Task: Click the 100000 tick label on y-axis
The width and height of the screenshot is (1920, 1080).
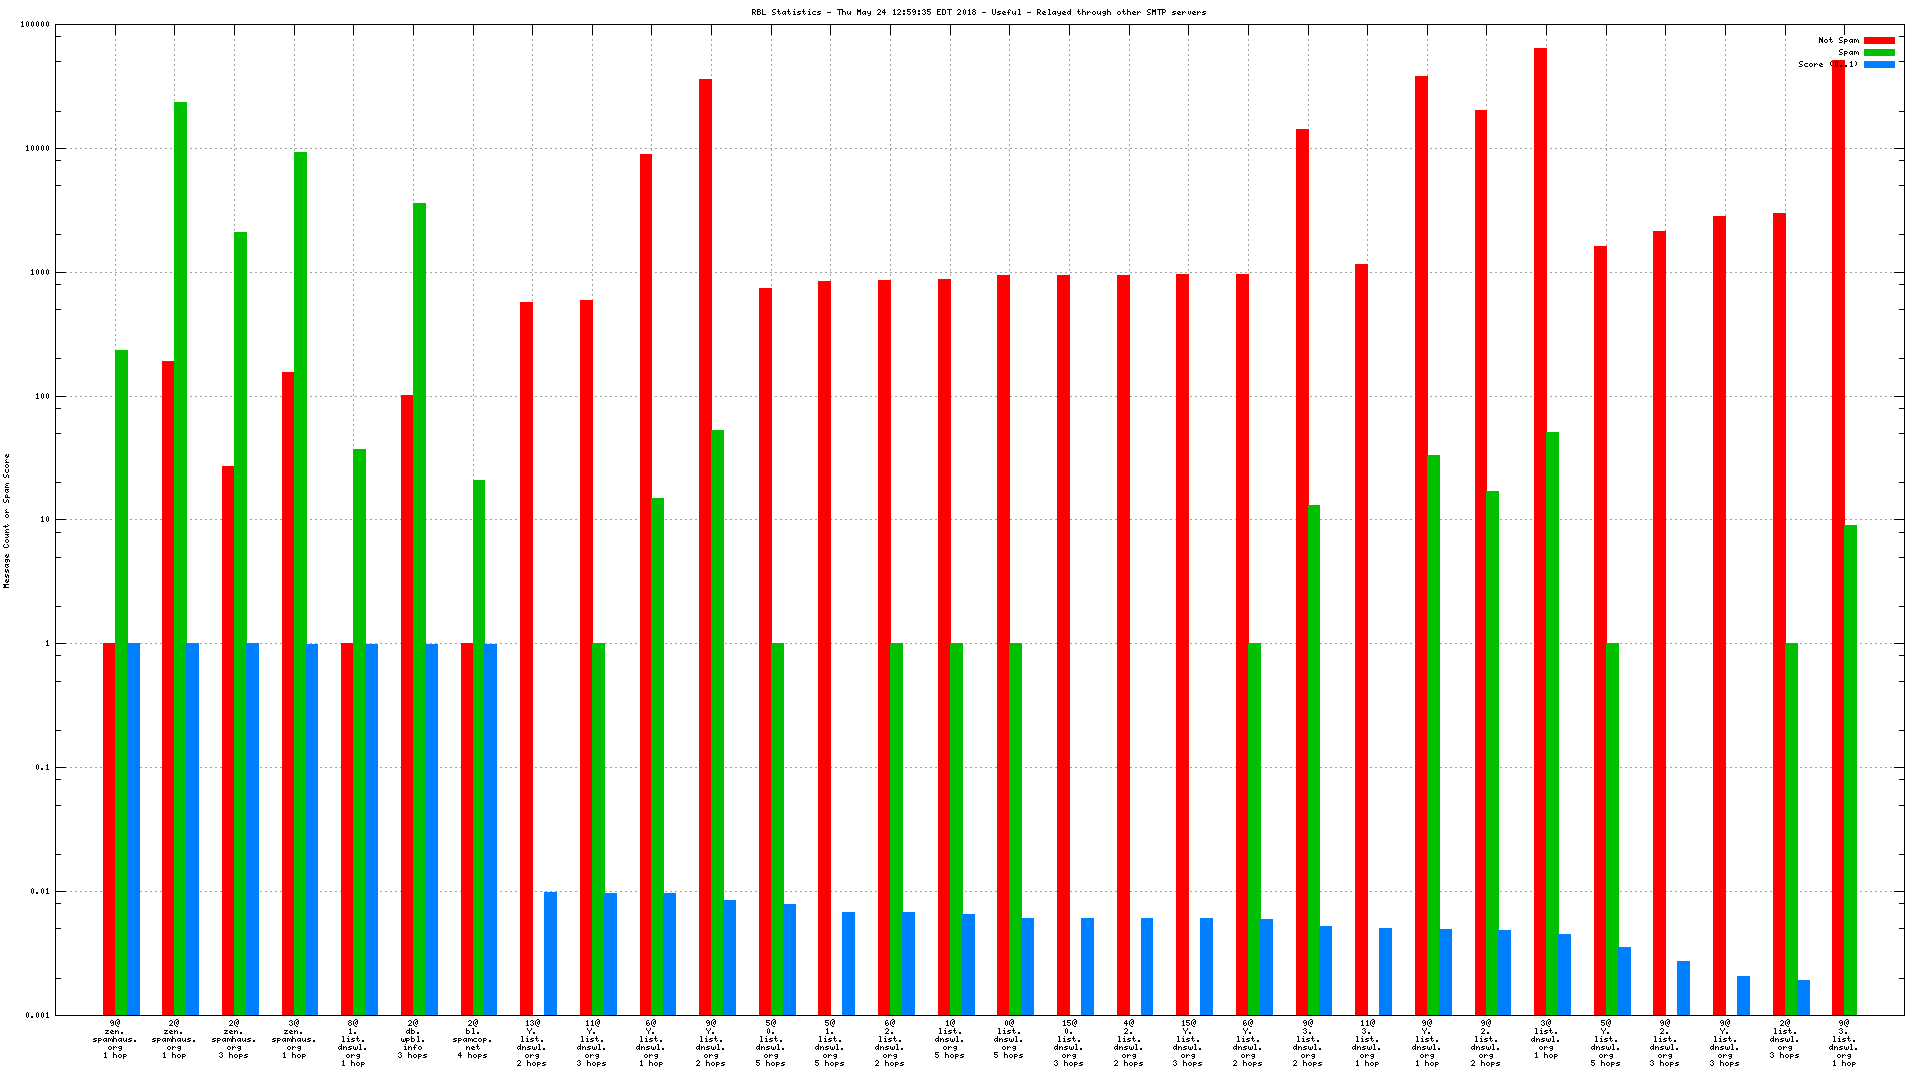Action: click(x=35, y=25)
